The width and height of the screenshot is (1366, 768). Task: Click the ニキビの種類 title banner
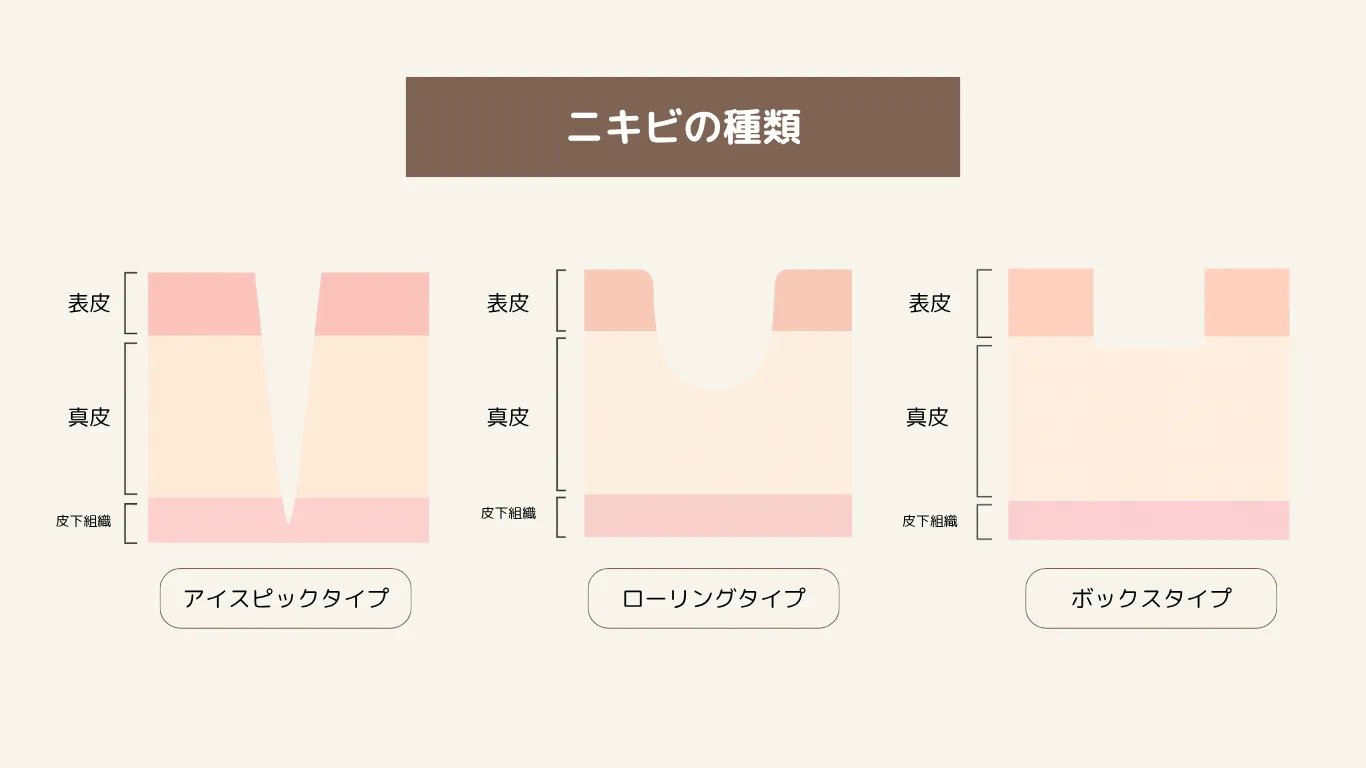(682, 127)
